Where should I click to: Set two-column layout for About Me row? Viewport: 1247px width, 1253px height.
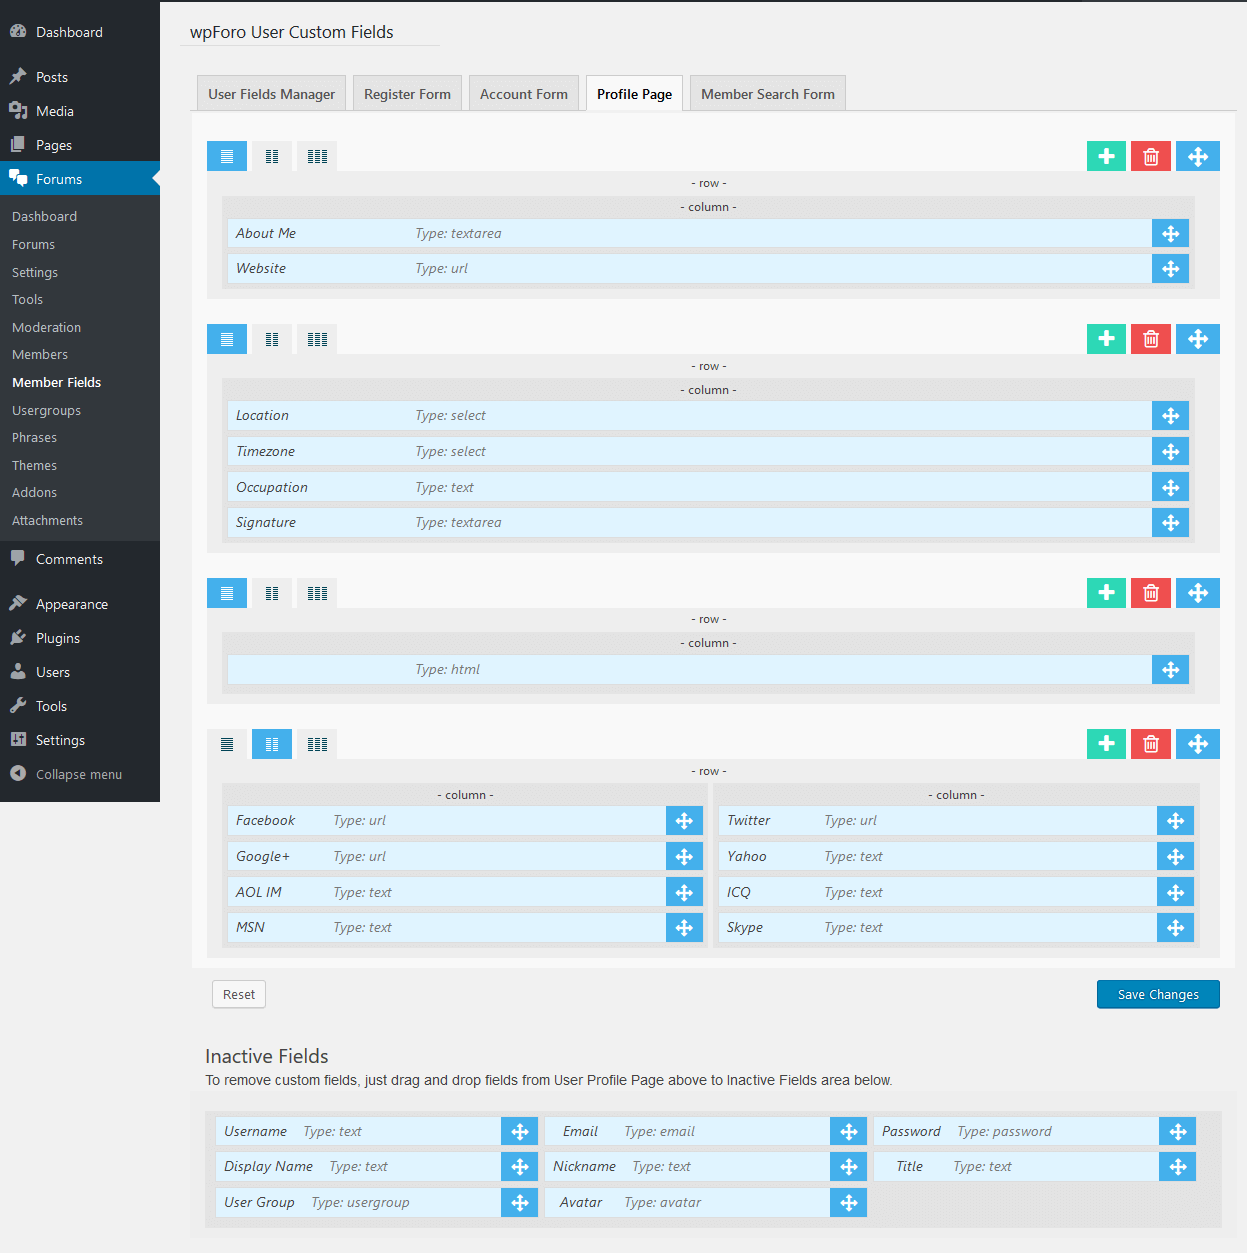click(x=272, y=156)
